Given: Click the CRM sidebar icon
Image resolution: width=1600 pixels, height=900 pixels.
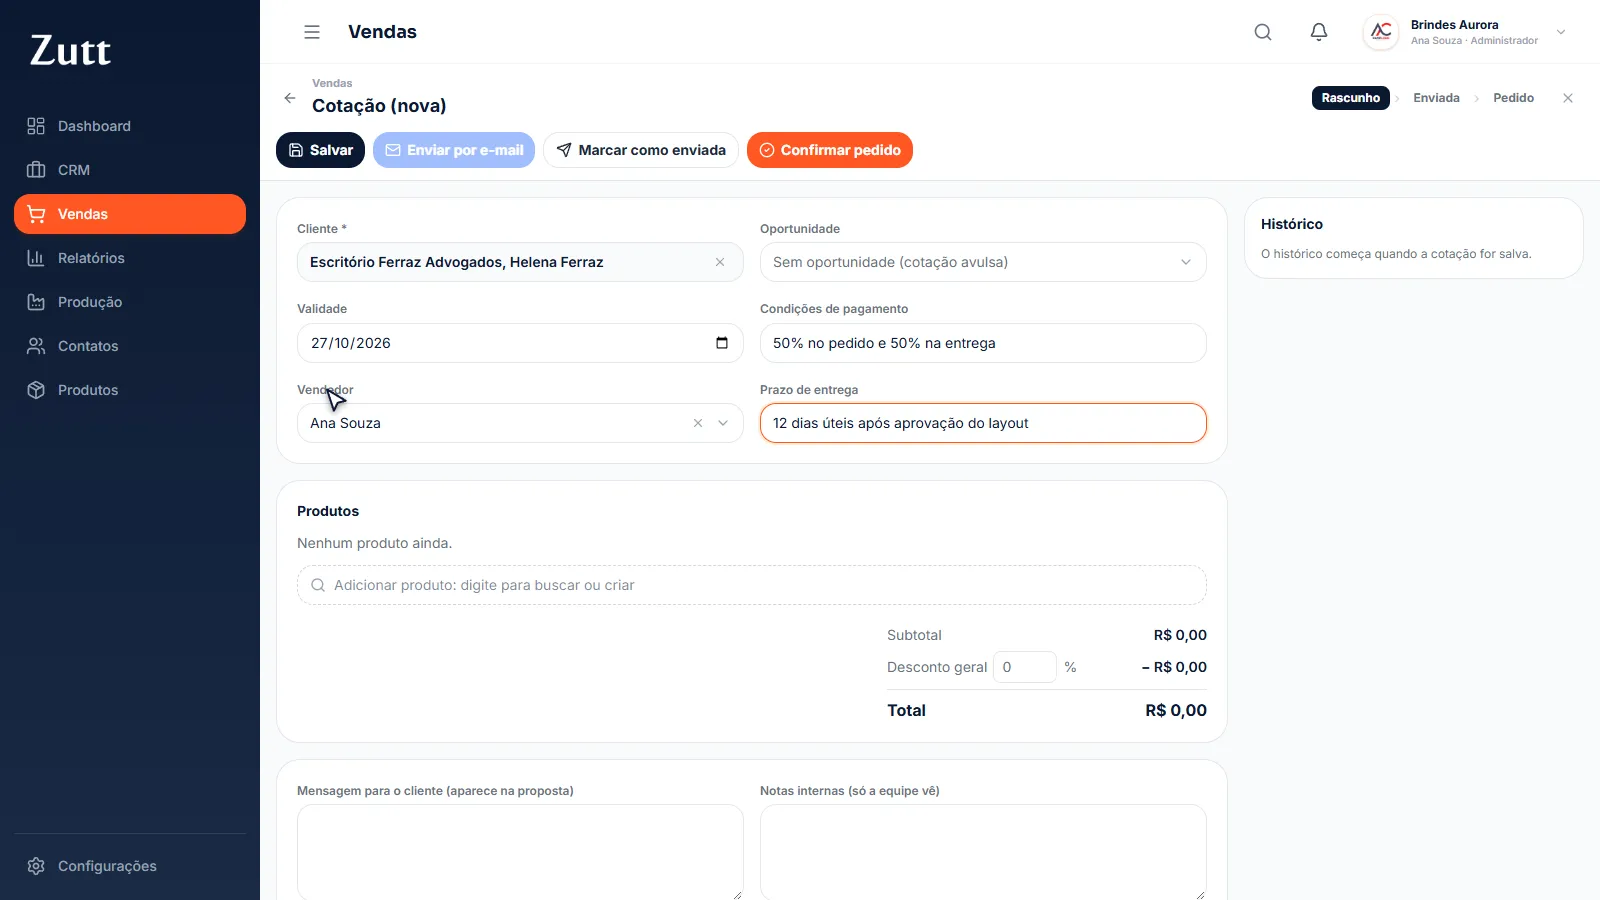Looking at the screenshot, I should pyautogui.click(x=36, y=170).
